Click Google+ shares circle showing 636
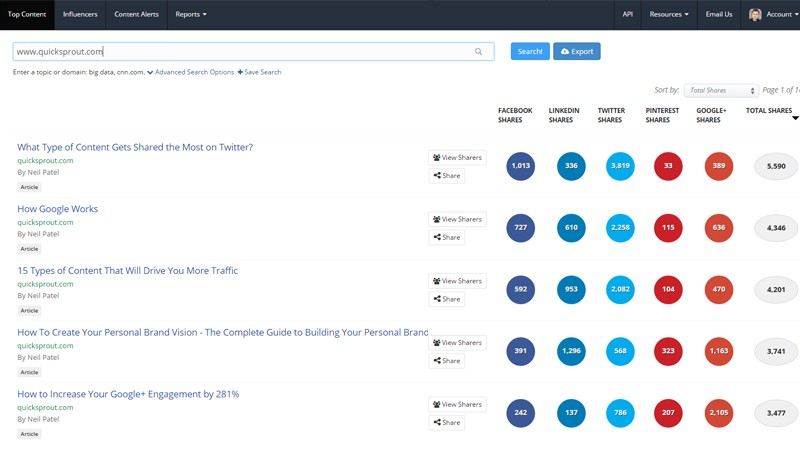The width and height of the screenshot is (800, 450). (718, 228)
